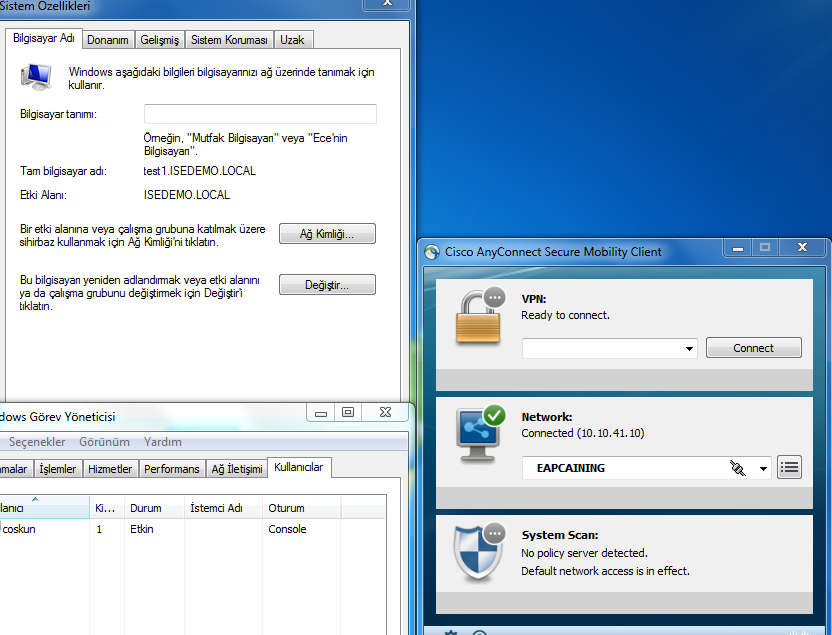Expand the EAPCAINING network dropdown arrow

[x=763, y=468]
